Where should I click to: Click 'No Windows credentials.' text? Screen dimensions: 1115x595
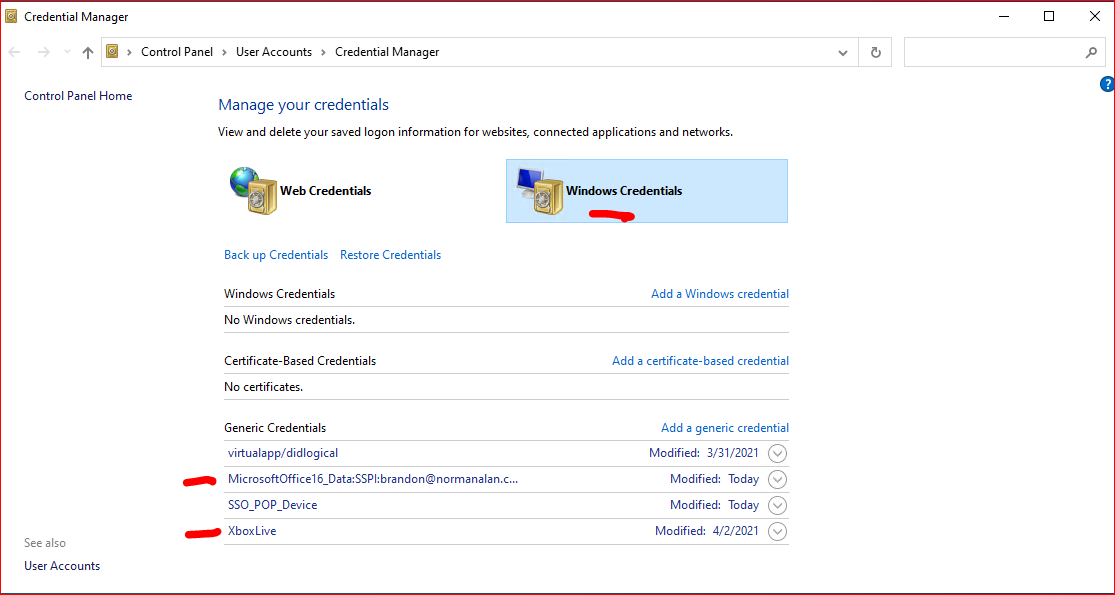289,320
